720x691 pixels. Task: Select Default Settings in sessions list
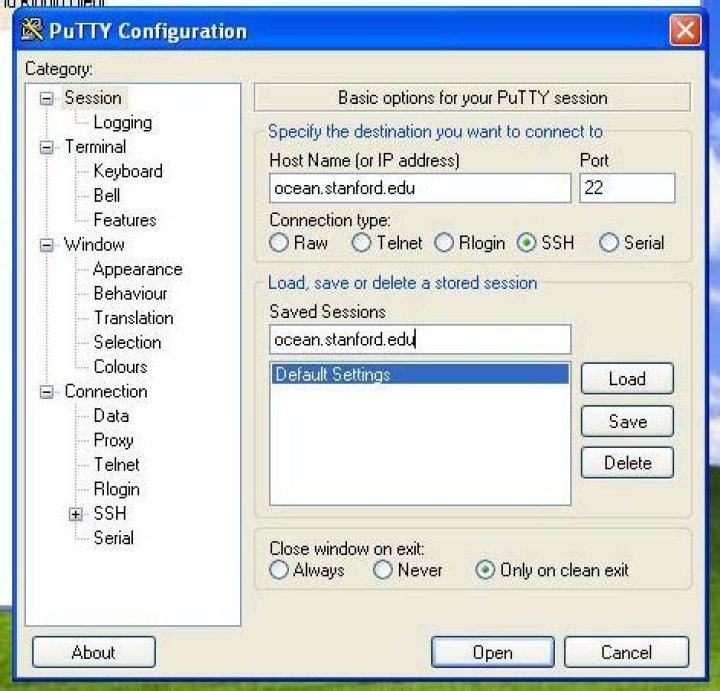(420, 374)
